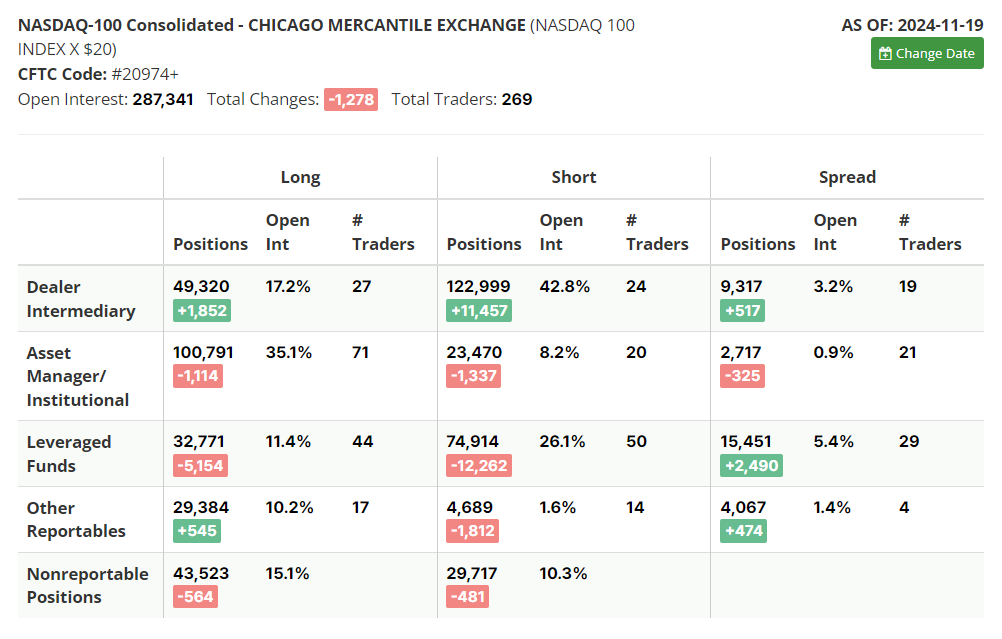This screenshot has height=639, width=1002.
Task: Select Total Traders value 269
Action: pyautogui.click(x=517, y=100)
